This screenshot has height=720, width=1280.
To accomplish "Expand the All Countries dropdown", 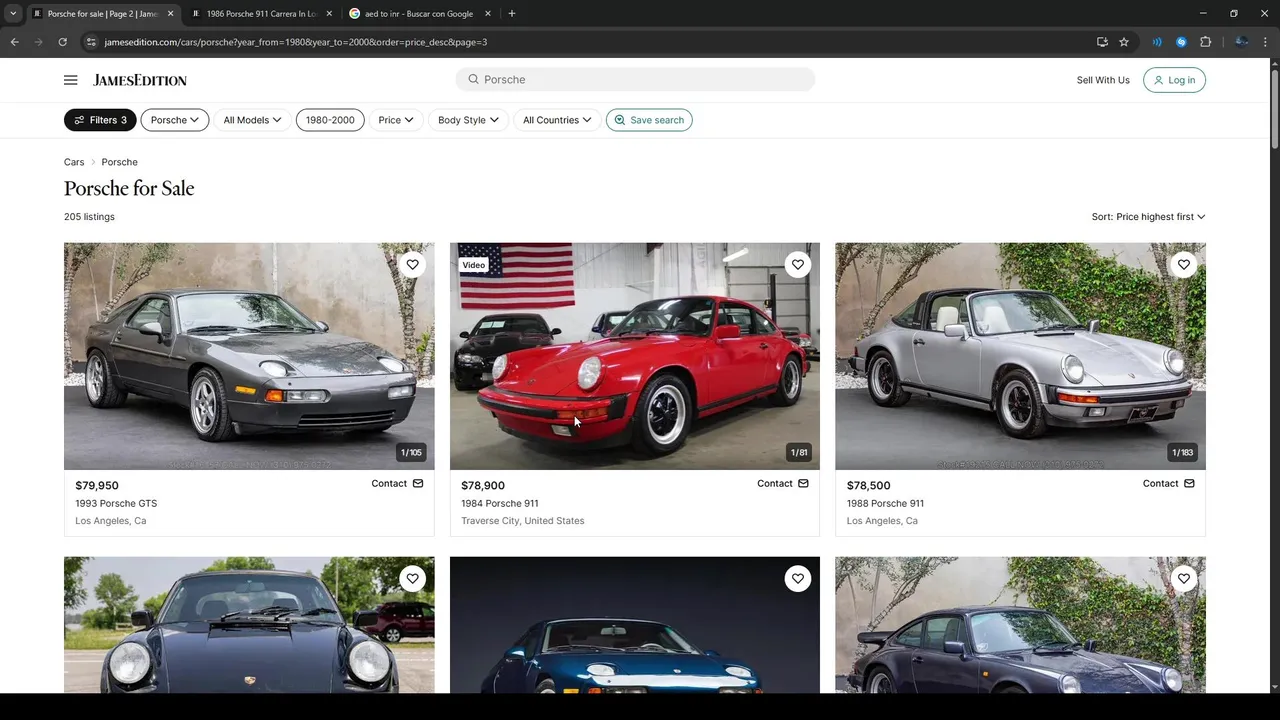I will pos(557,120).
